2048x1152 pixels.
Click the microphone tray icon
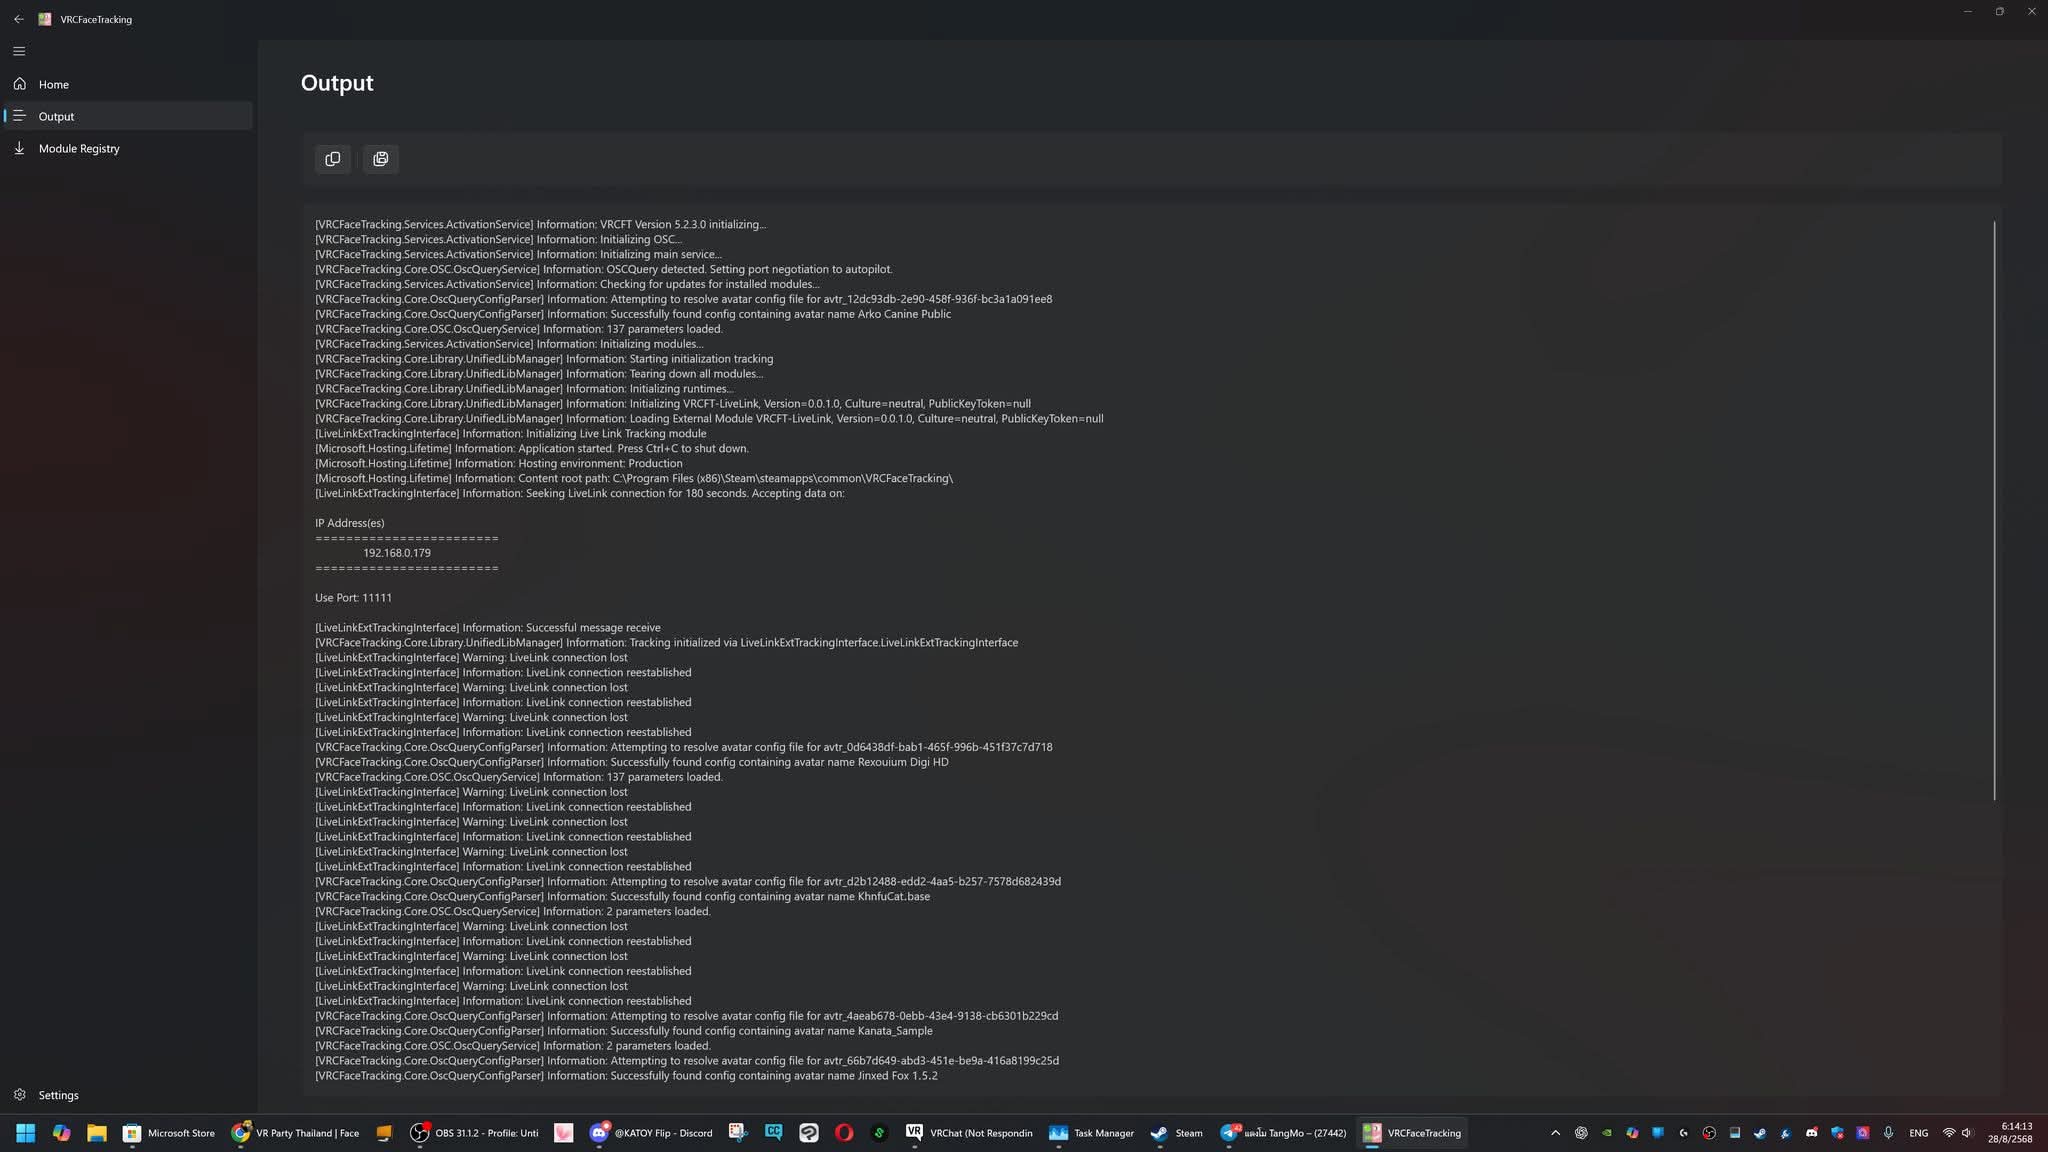[x=1888, y=1133]
